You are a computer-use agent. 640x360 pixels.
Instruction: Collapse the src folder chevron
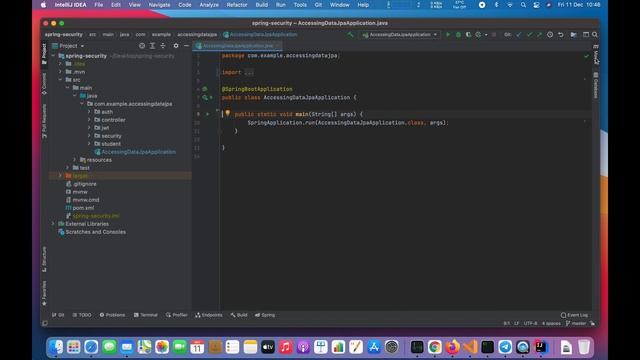click(60, 80)
